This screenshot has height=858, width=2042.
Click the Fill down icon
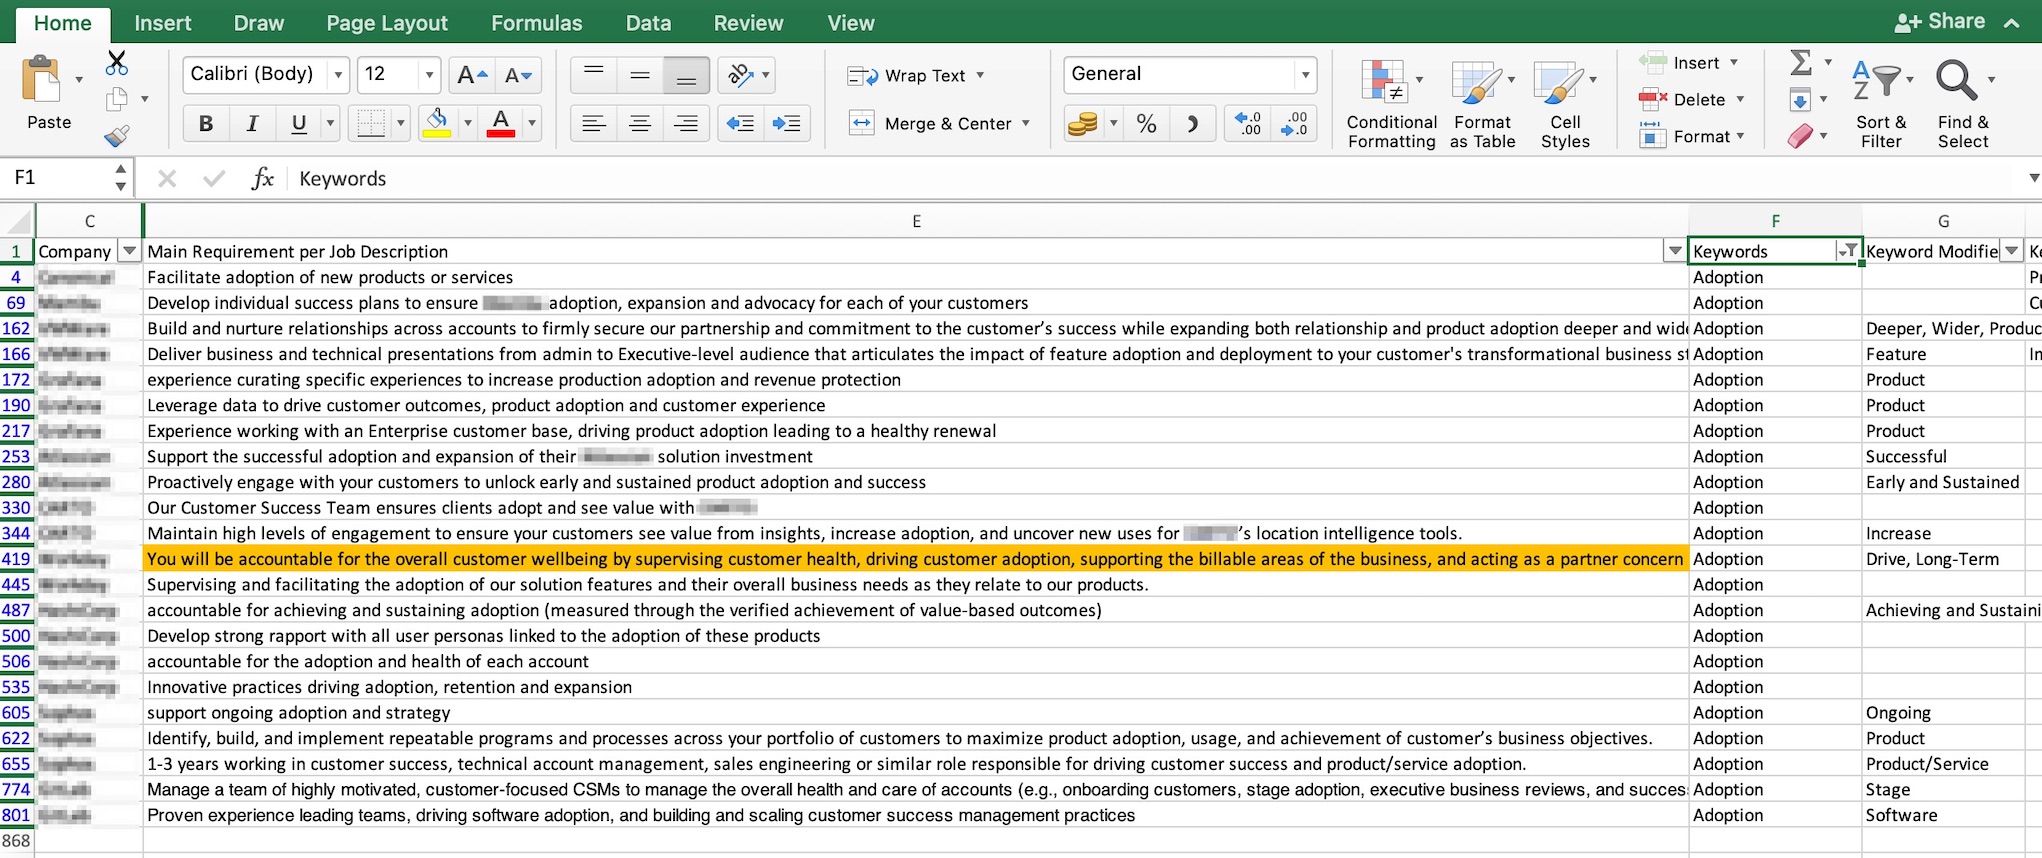click(1800, 100)
